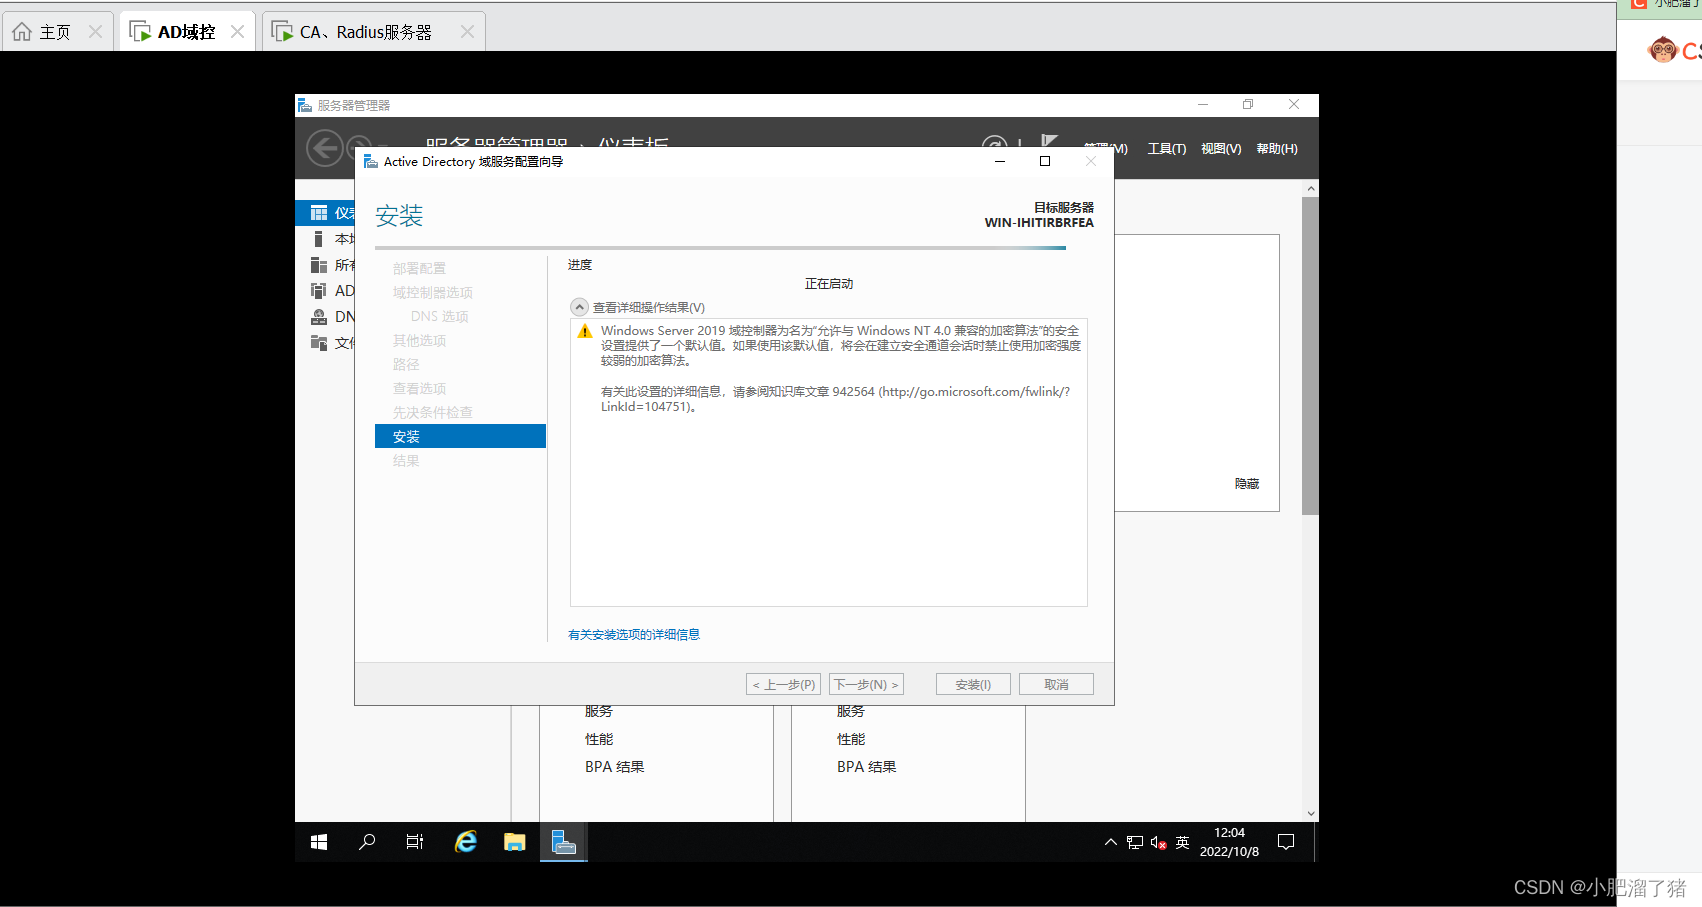This screenshot has height=907, width=1702.
Task: Open the 工具(T) menu
Action: pyautogui.click(x=1167, y=148)
